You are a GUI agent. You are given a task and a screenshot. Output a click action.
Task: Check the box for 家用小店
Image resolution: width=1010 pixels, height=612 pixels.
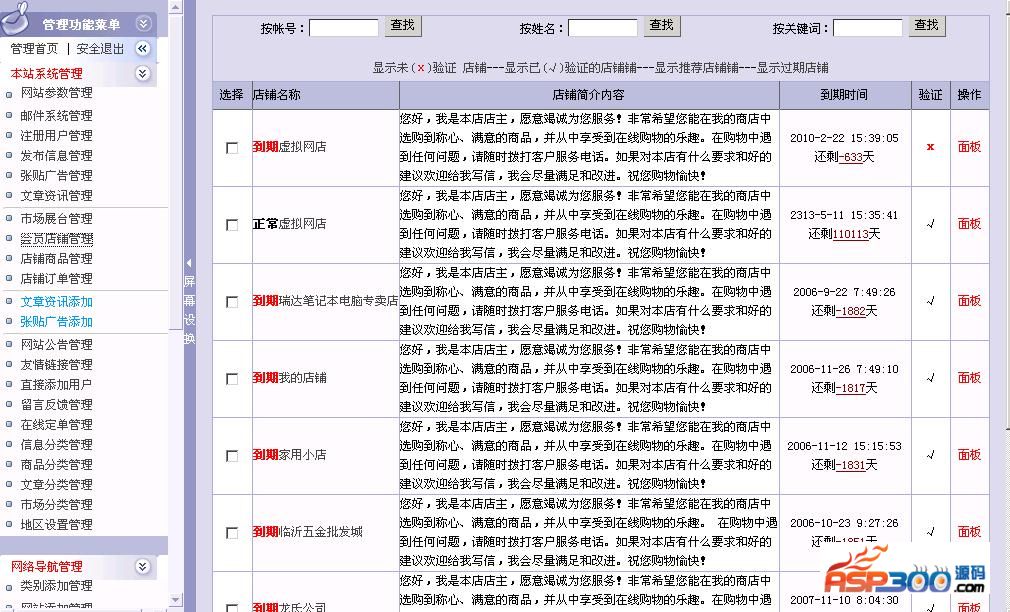pos(232,456)
